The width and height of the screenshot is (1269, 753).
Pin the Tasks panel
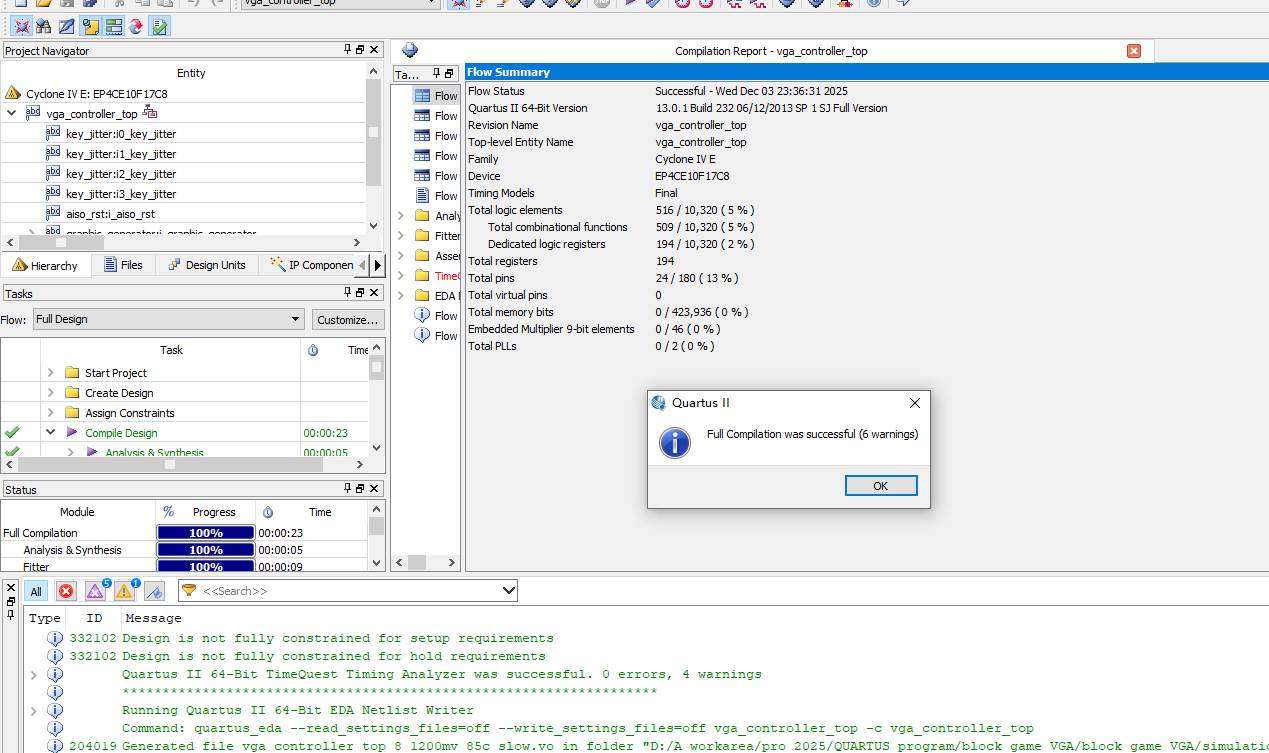(x=348, y=293)
